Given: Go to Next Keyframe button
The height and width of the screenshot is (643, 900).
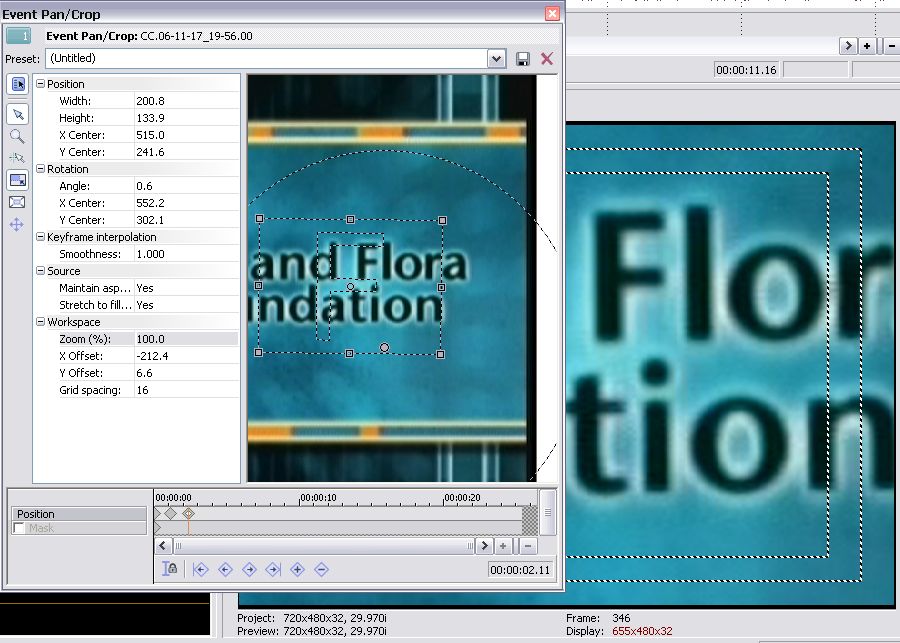Looking at the screenshot, I should (249, 570).
